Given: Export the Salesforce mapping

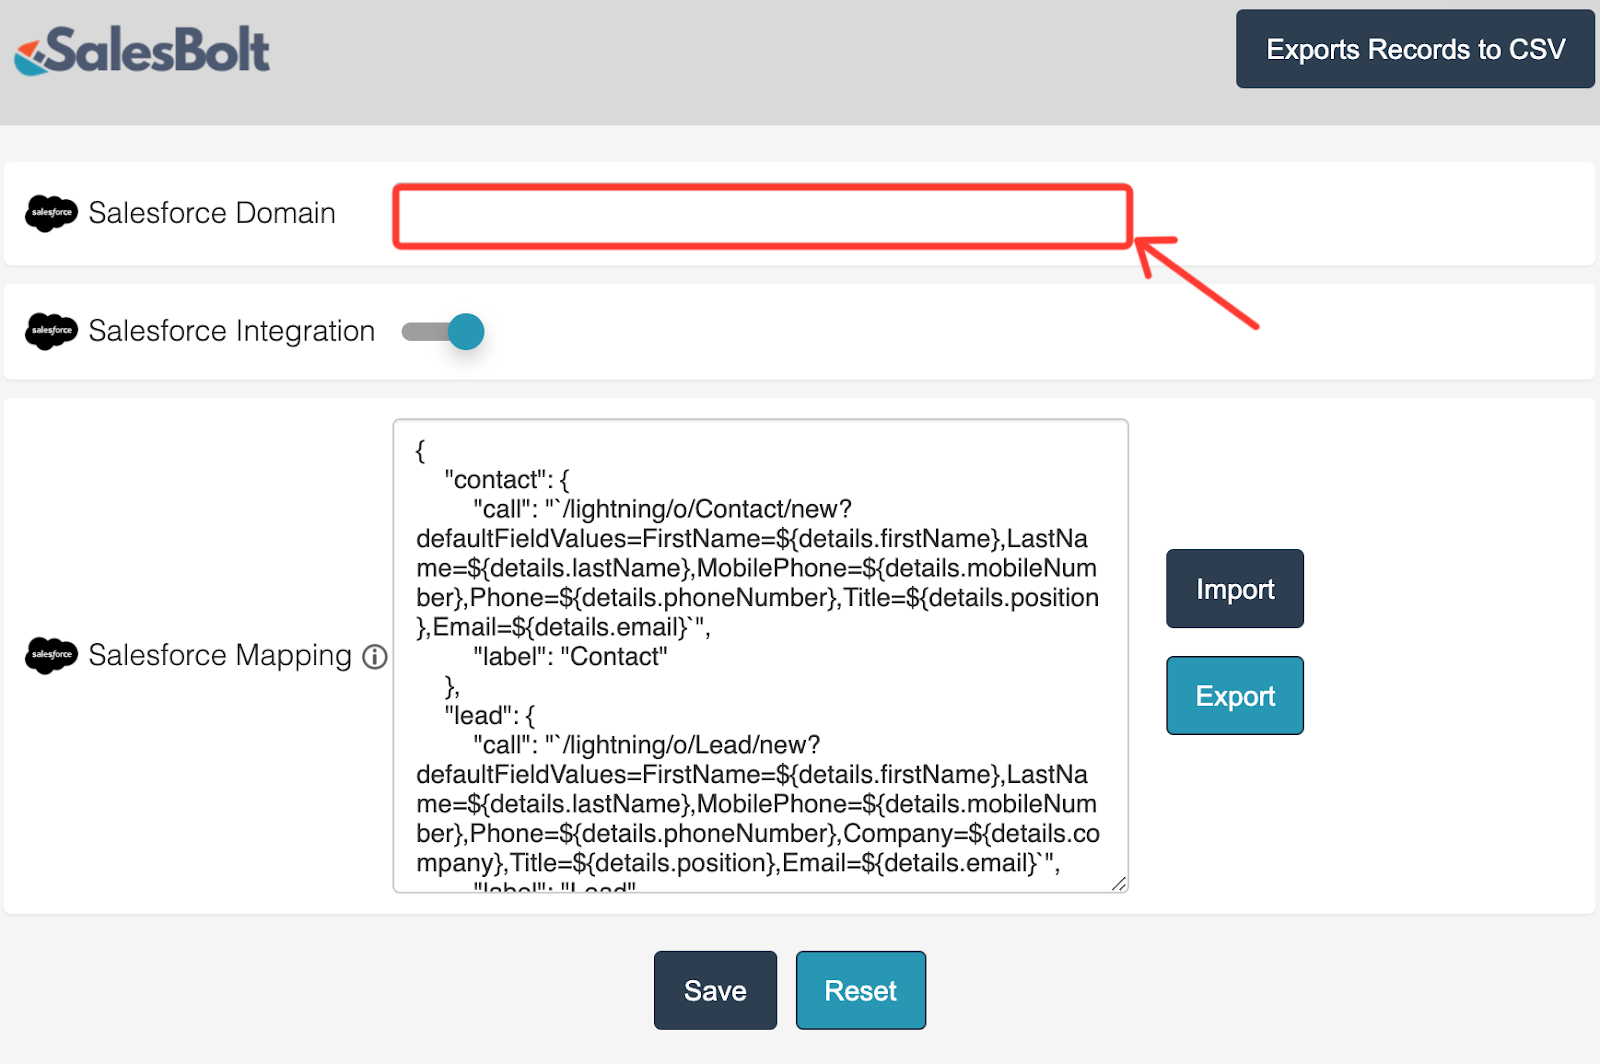Looking at the screenshot, I should (1234, 695).
